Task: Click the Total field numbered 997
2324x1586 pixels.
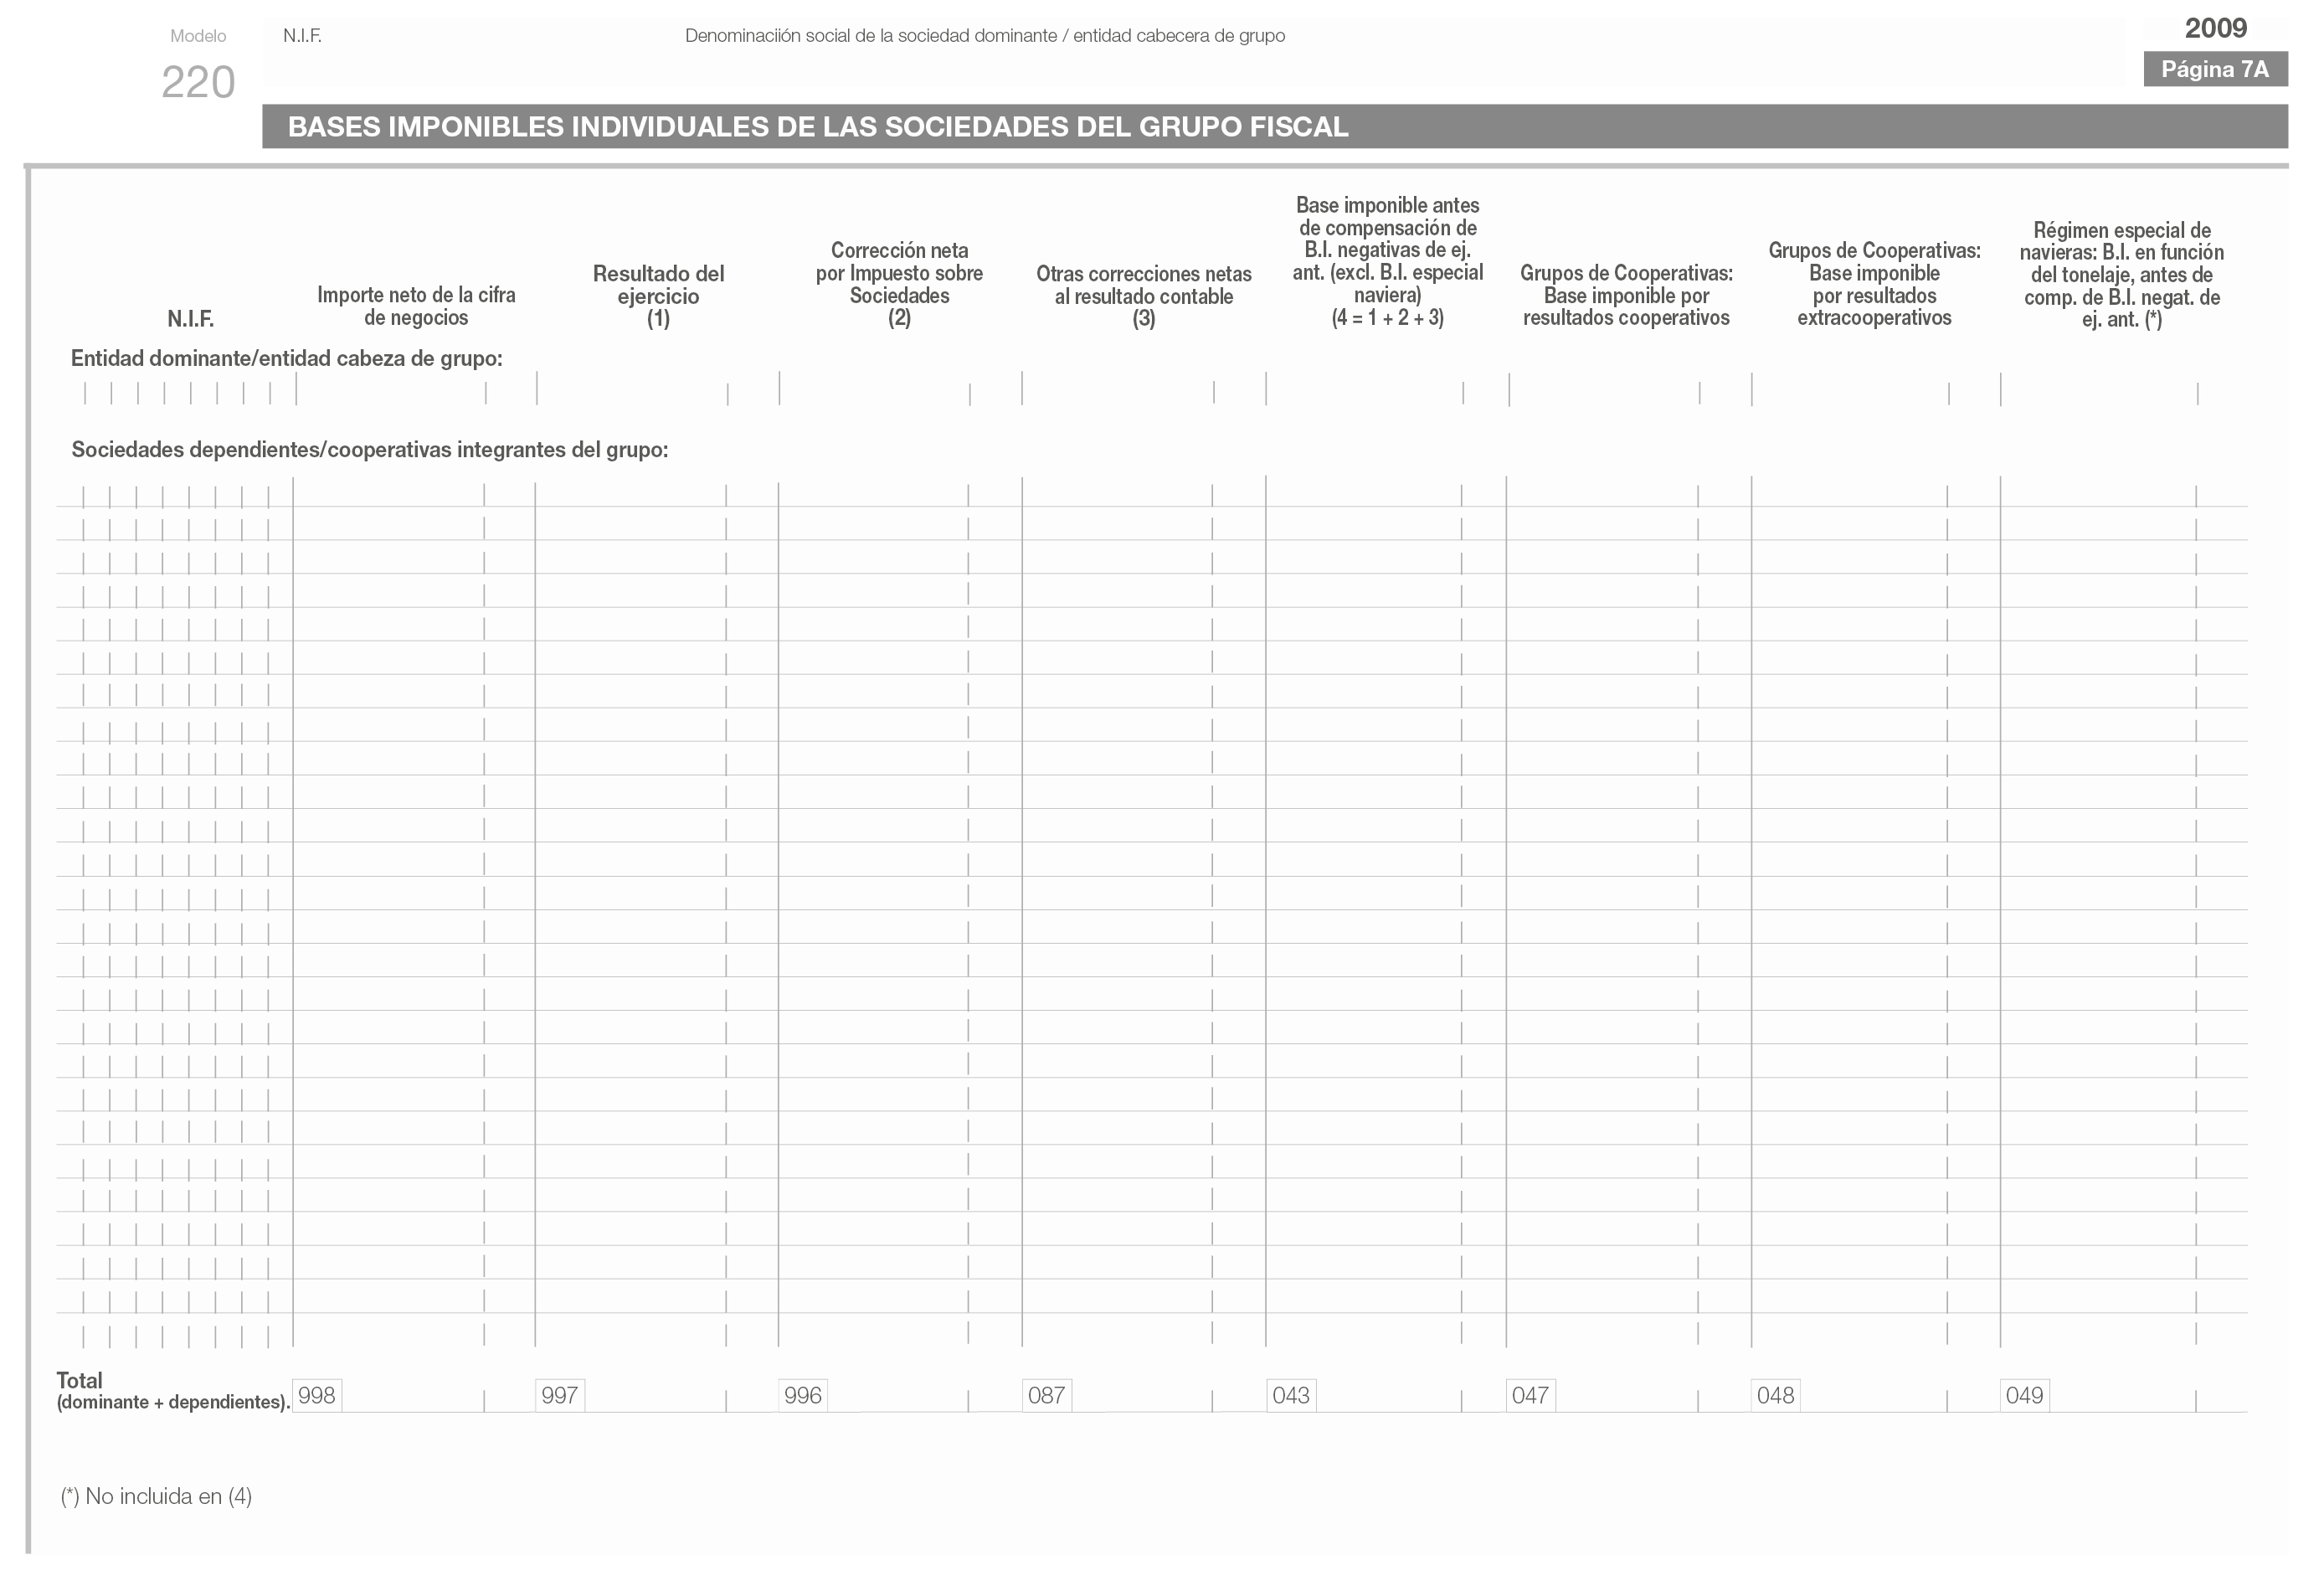Action: coord(656,1395)
